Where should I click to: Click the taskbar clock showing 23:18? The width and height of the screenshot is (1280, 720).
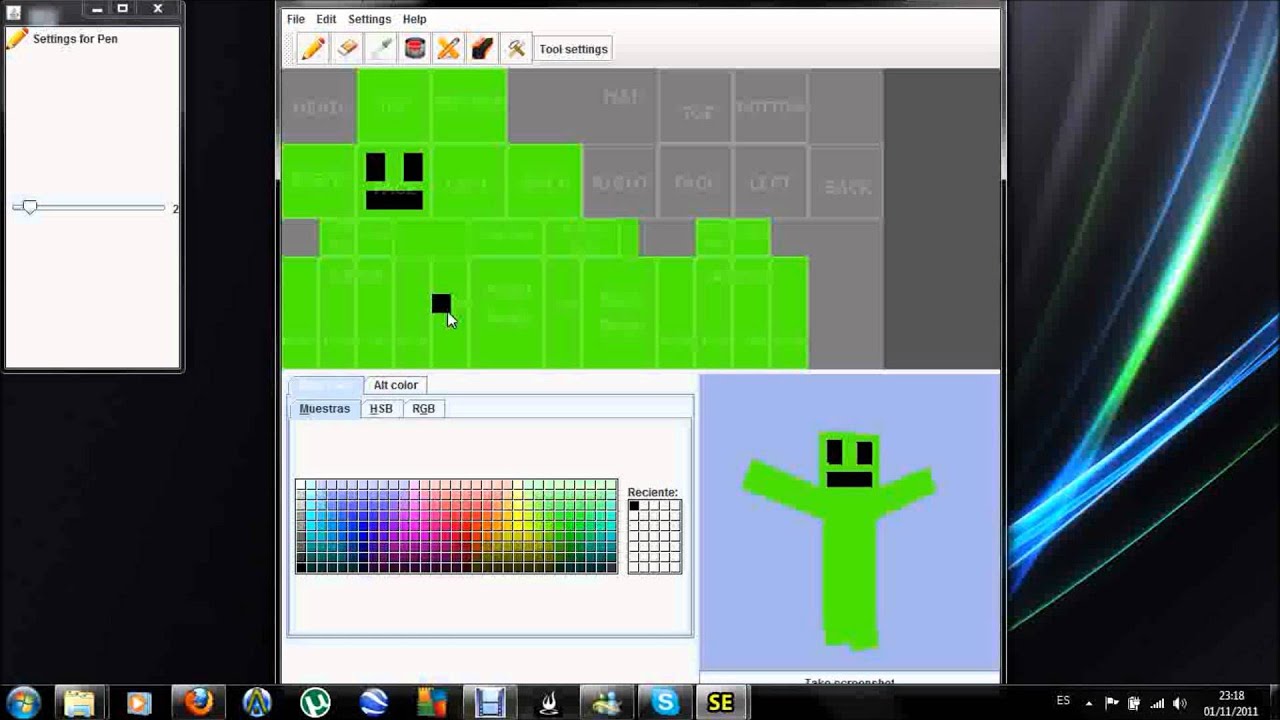pos(1231,703)
